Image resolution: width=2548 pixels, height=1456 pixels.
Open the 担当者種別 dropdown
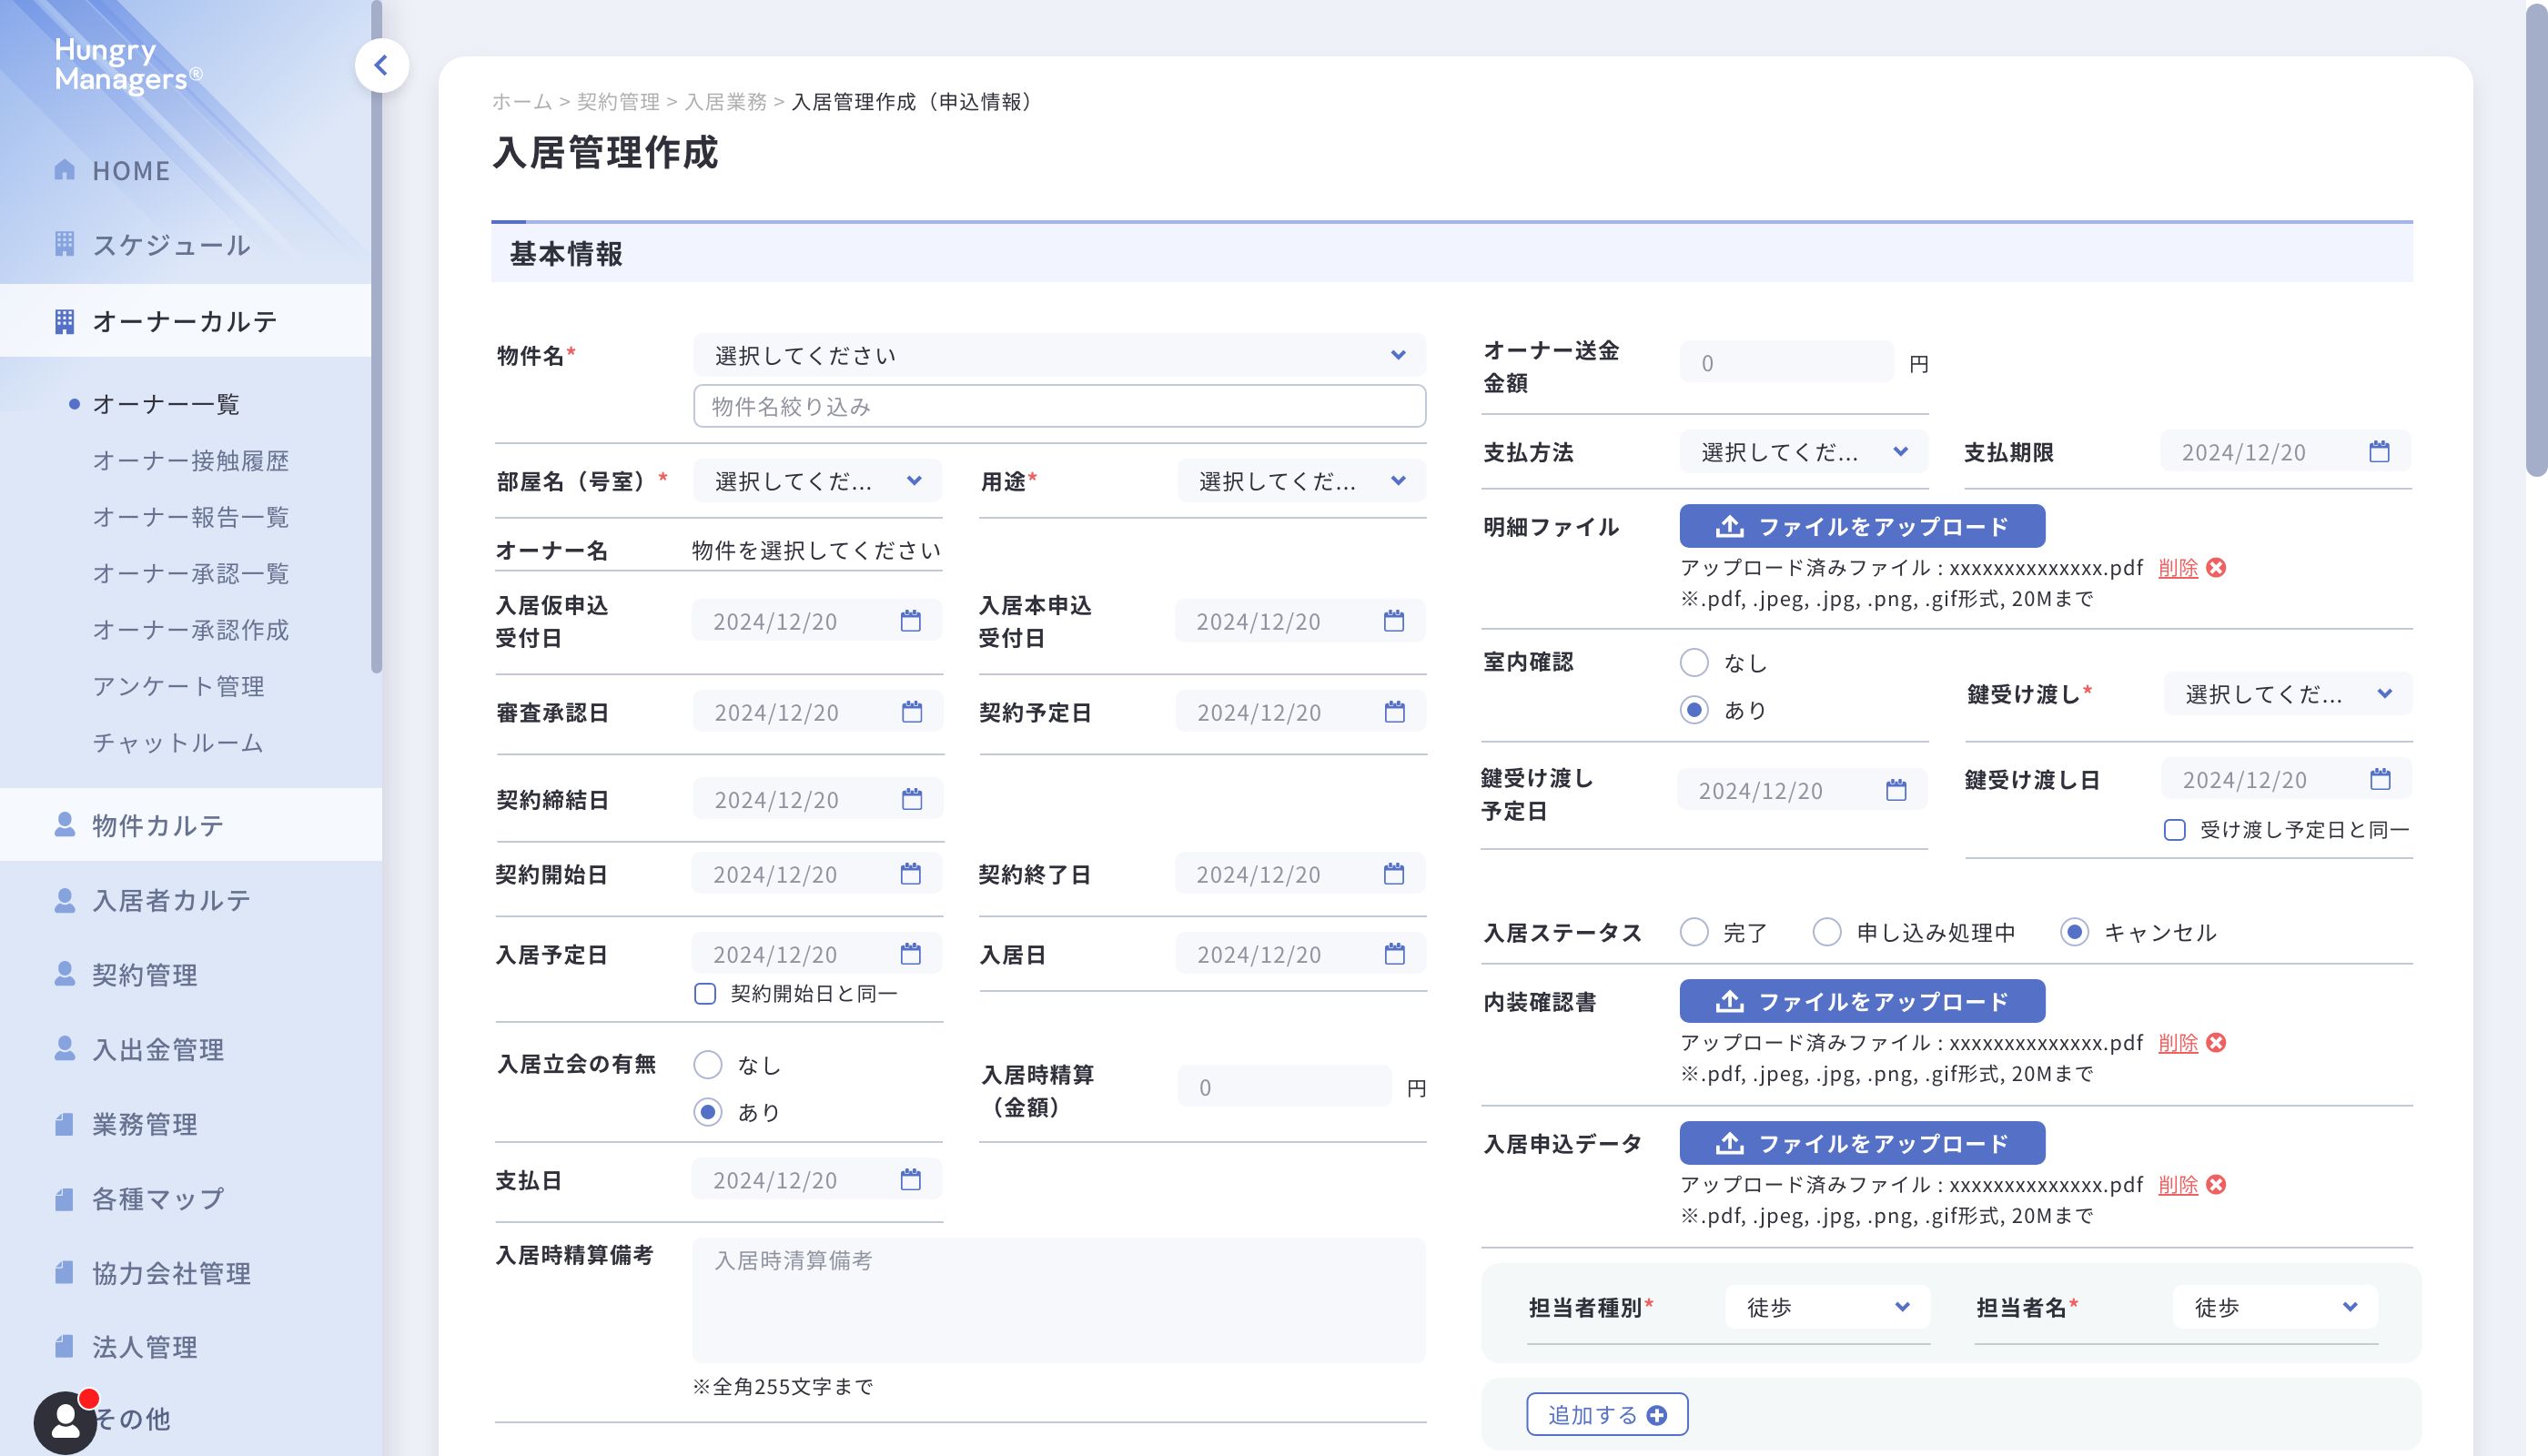1826,1307
